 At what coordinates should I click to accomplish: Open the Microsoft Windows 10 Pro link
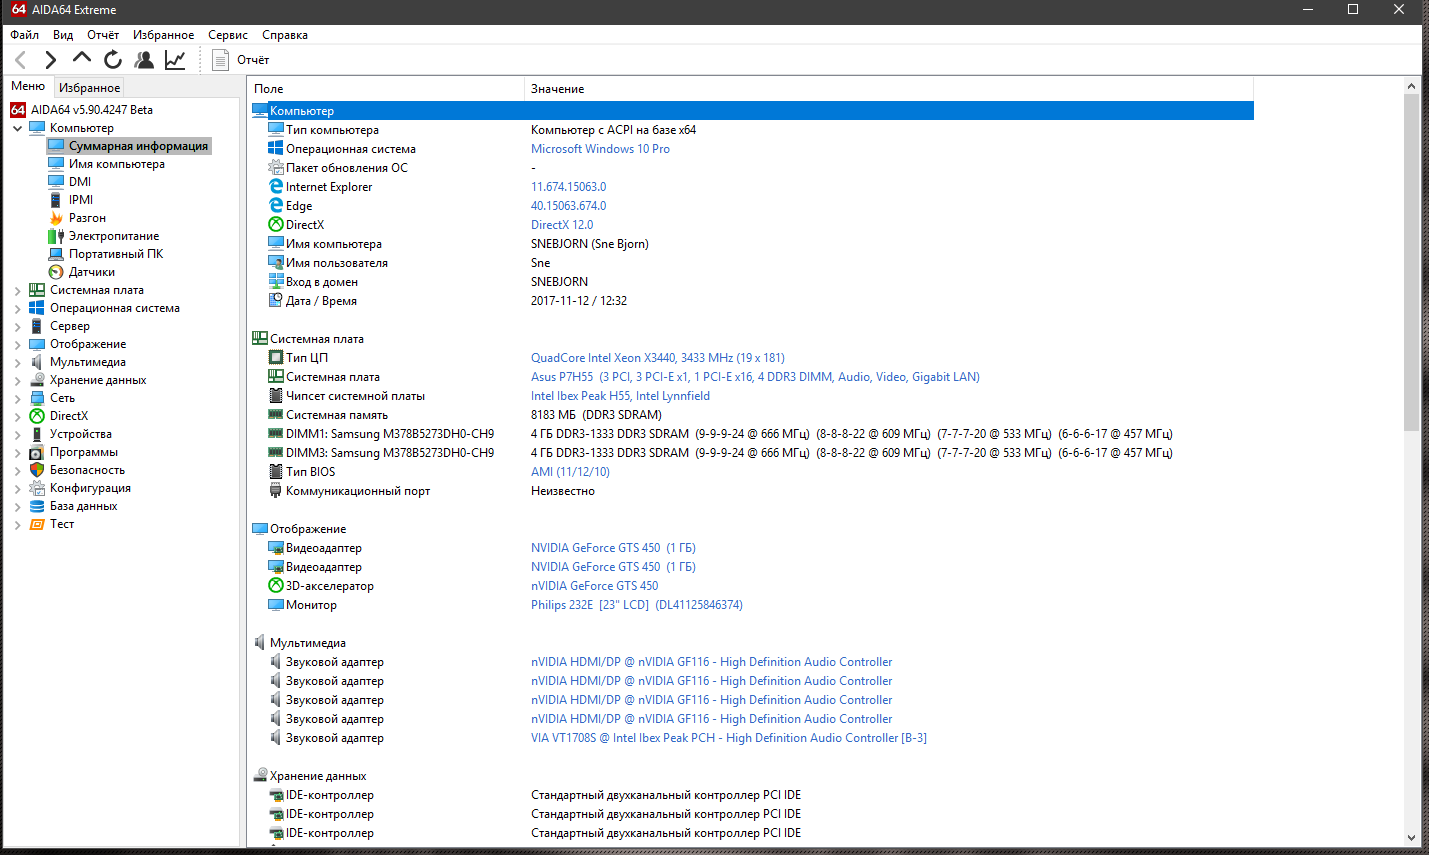pos(600,149)
